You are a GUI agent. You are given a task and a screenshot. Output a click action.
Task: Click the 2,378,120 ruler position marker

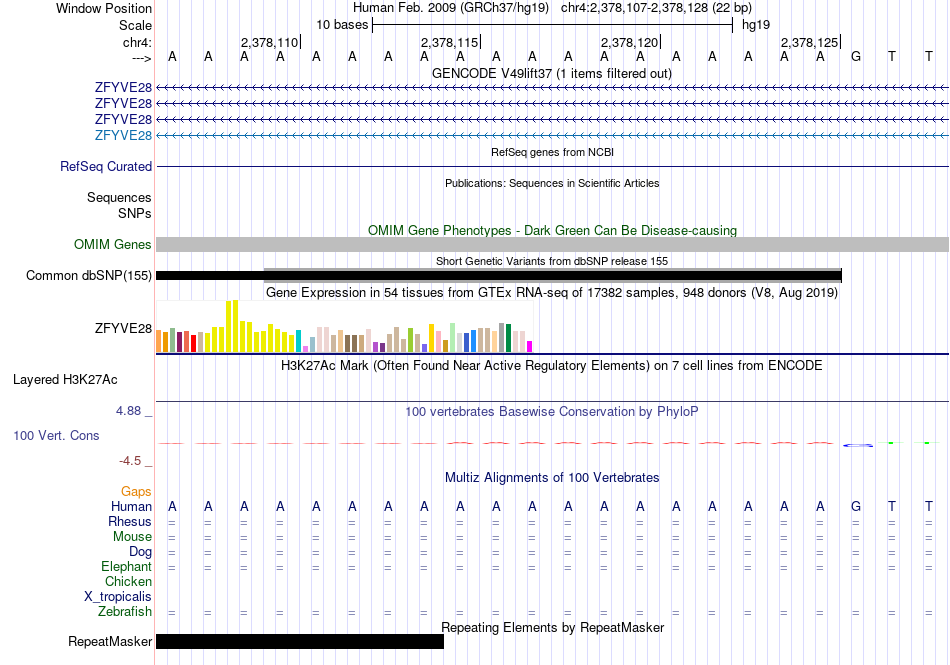click(x=630, y=42)
